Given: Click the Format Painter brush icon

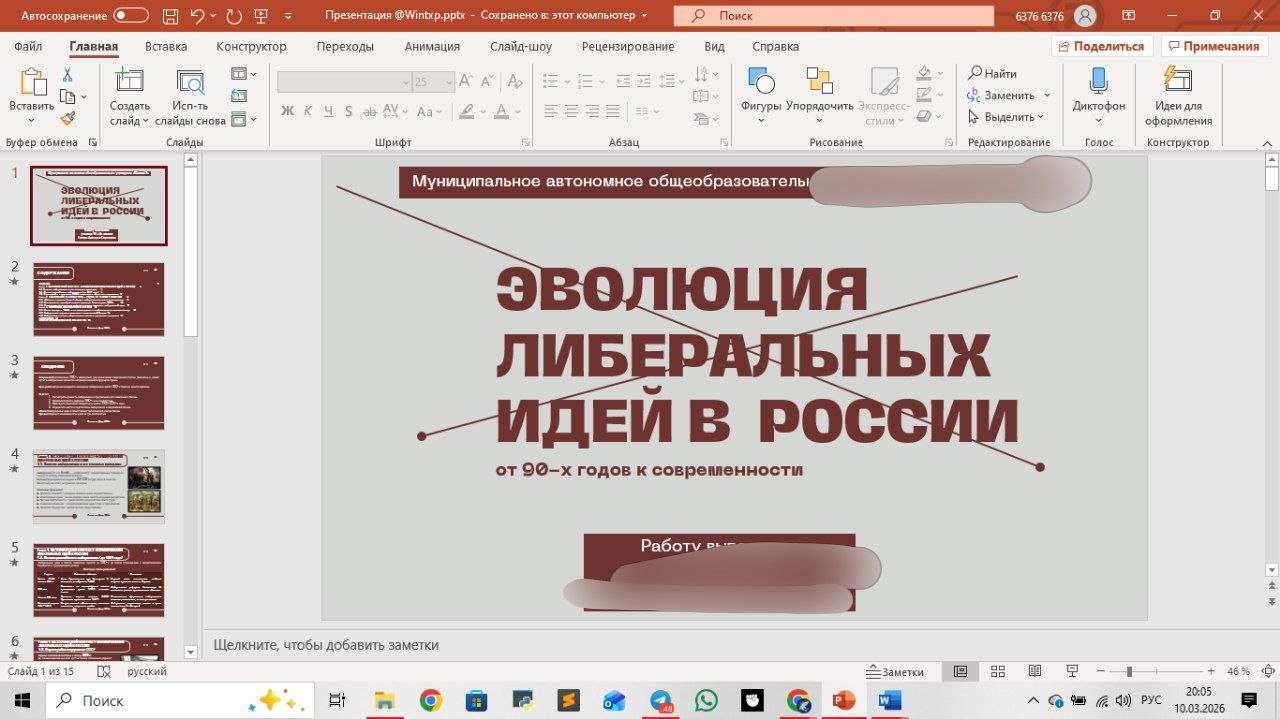Looking at the screenshot, I should coord(68,118).
